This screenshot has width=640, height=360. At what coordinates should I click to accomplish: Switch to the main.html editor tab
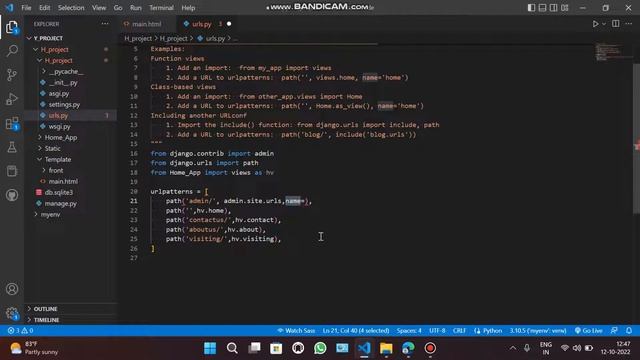click(x=147, y=24)
